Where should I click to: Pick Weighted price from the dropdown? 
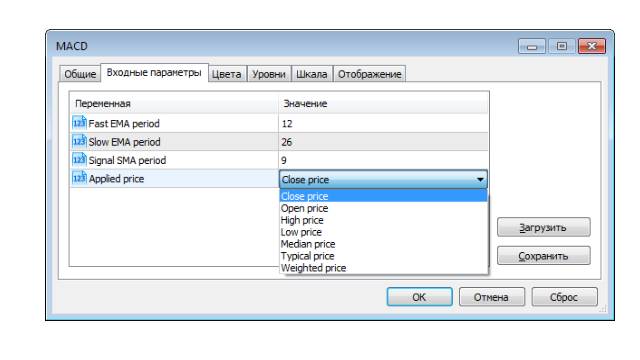click(x=384, y=268)
